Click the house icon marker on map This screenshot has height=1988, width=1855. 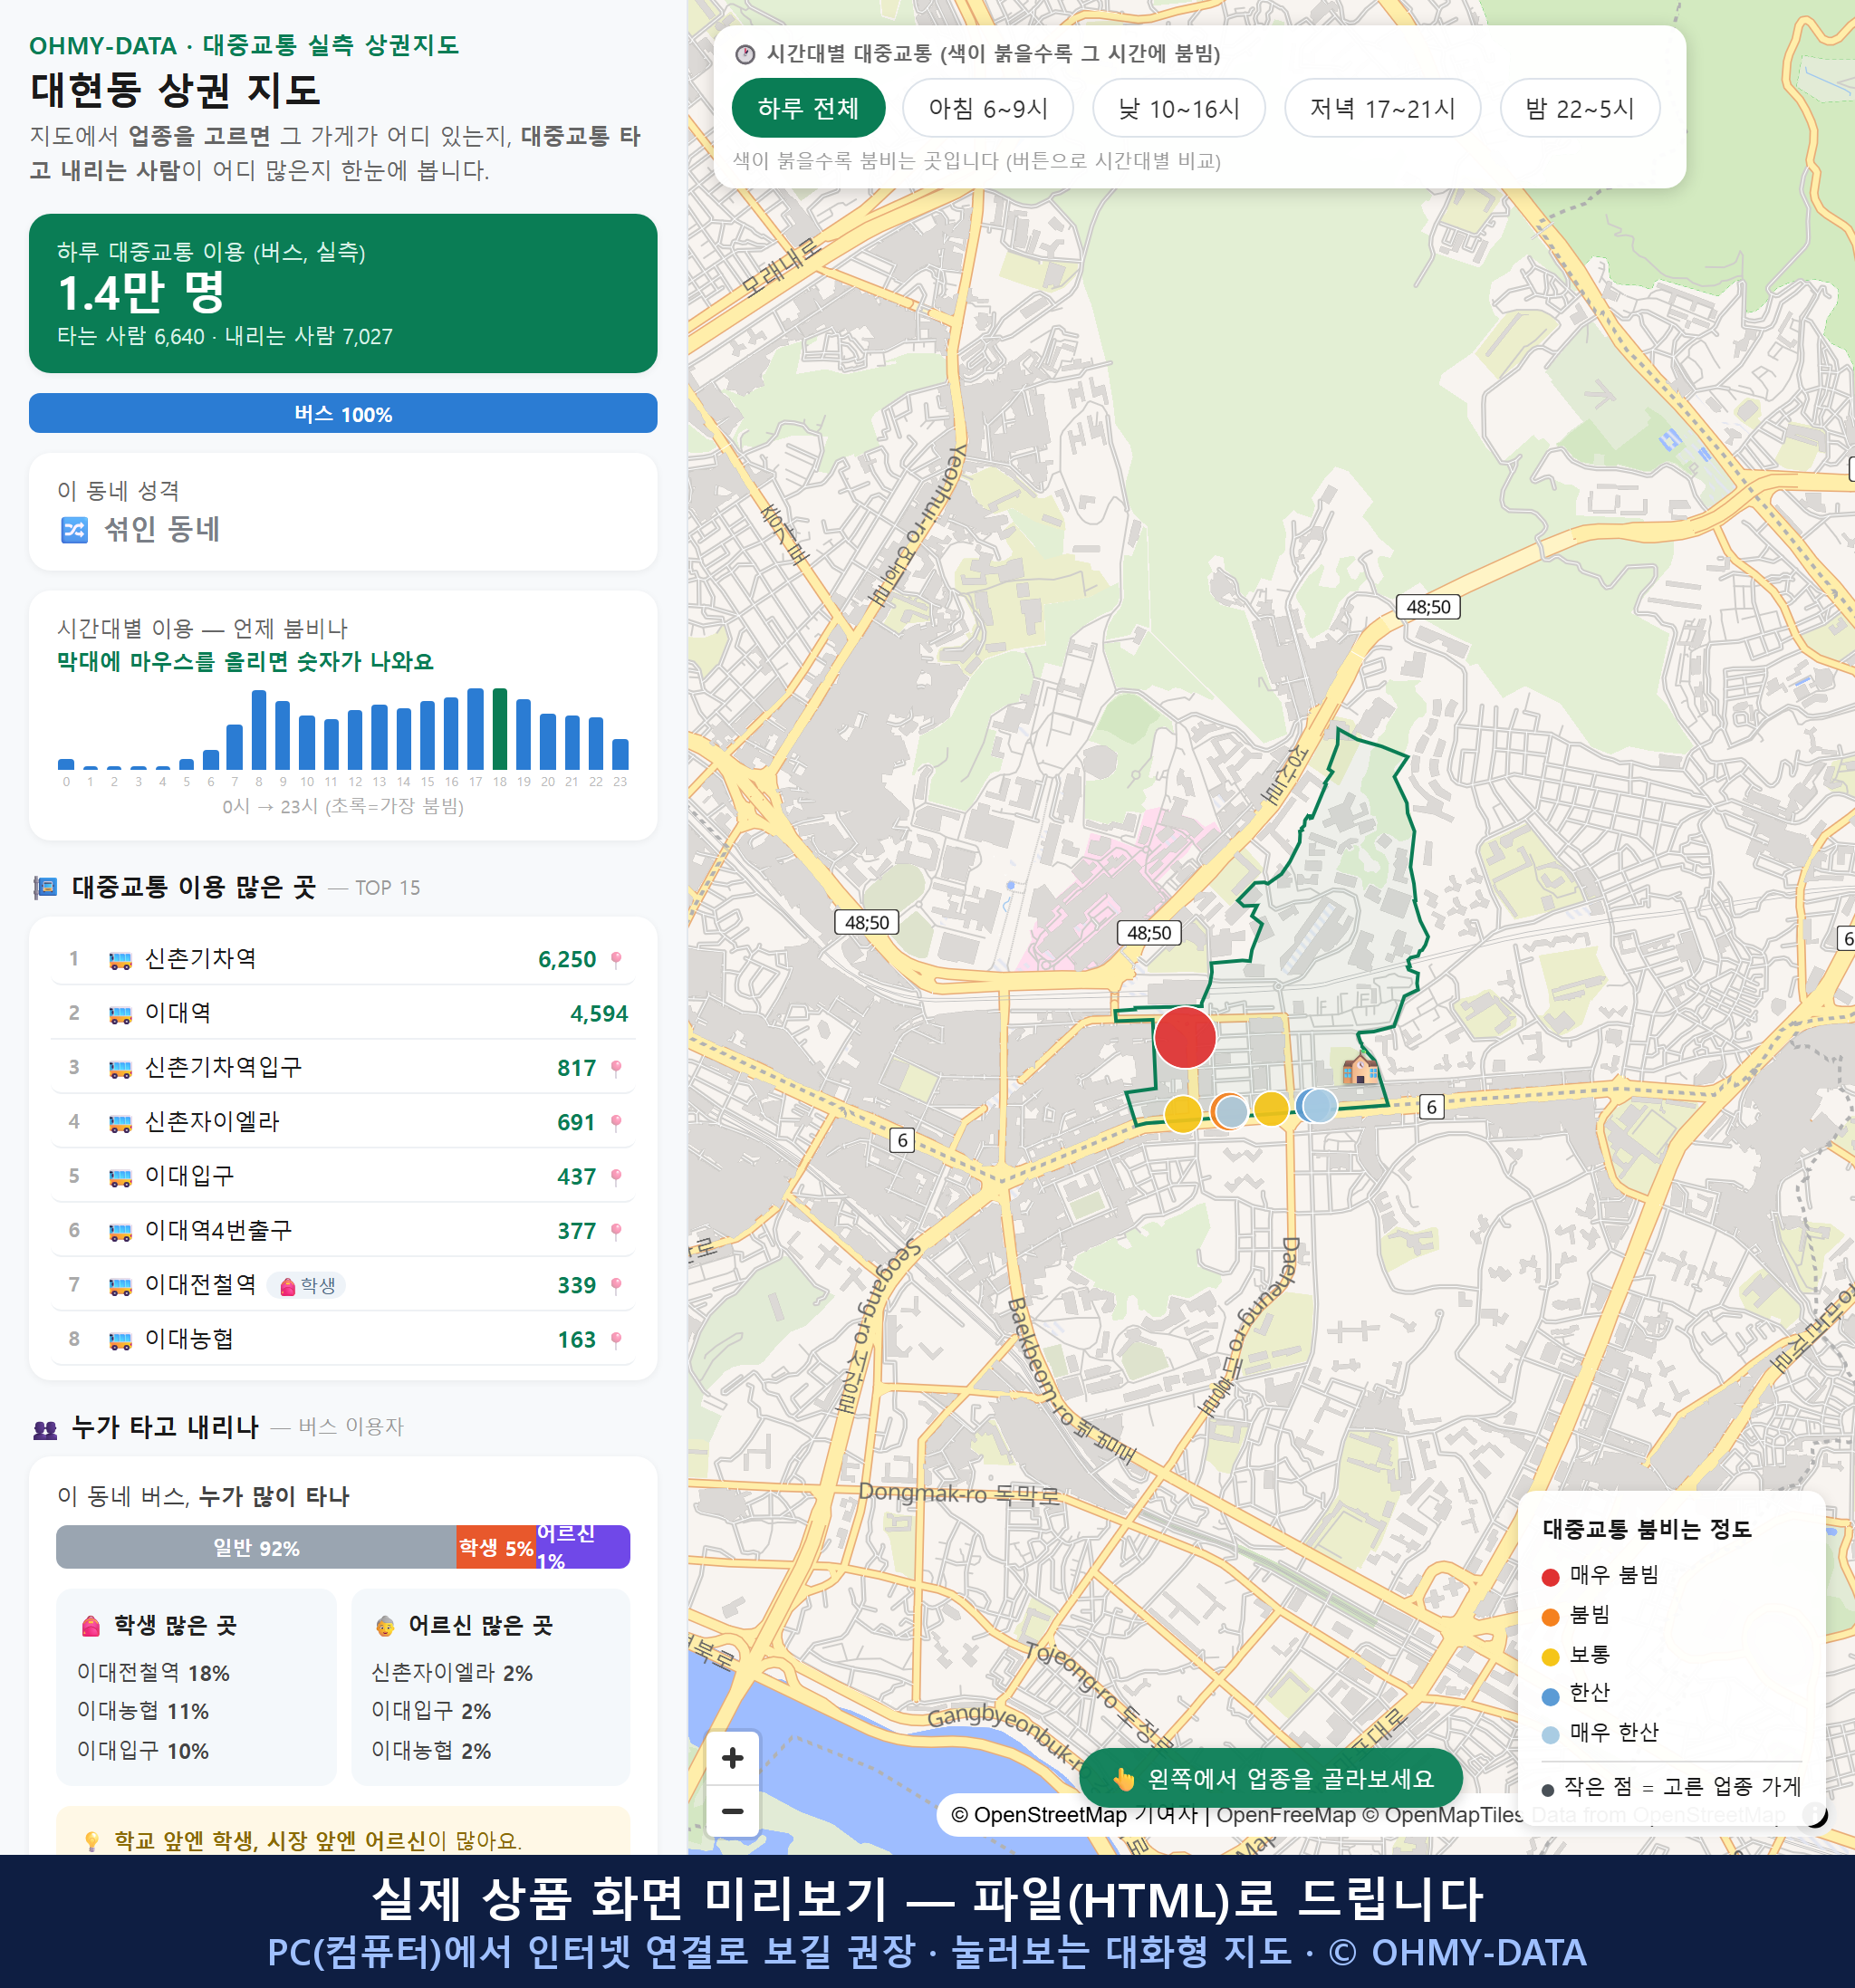pos(1358,1068)
